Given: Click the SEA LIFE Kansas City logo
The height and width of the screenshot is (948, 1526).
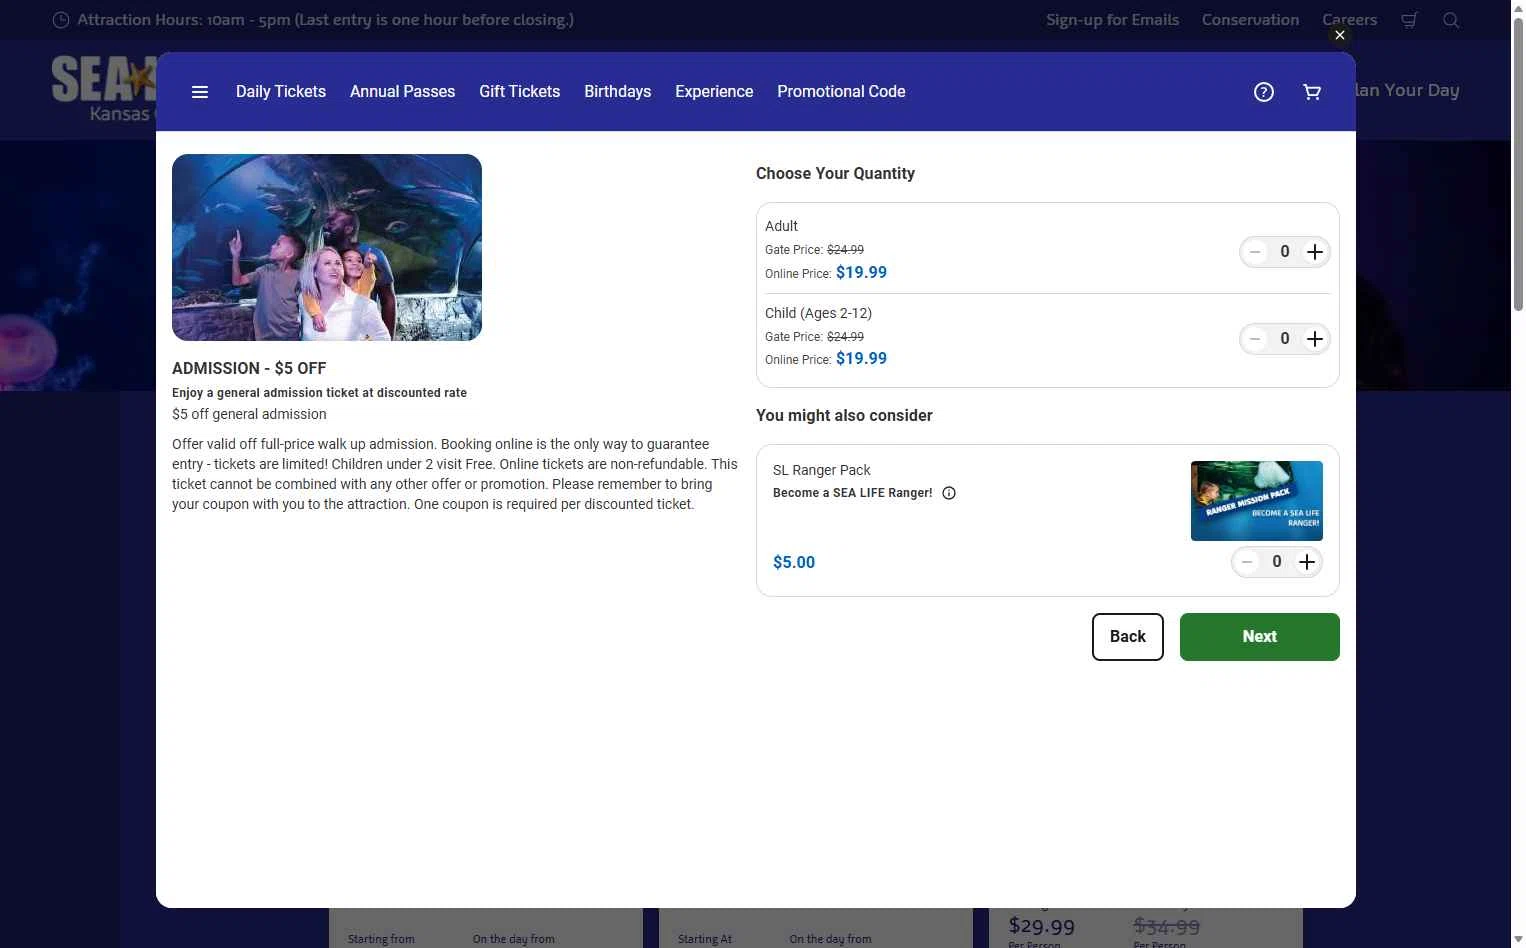Looking at the screenshot, I should click(103, 90).
